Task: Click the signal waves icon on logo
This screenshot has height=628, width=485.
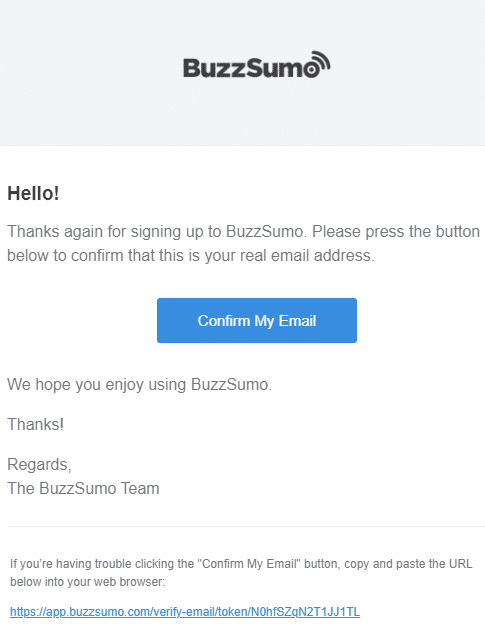Action: pyautogui.click(x=321, y=60)
